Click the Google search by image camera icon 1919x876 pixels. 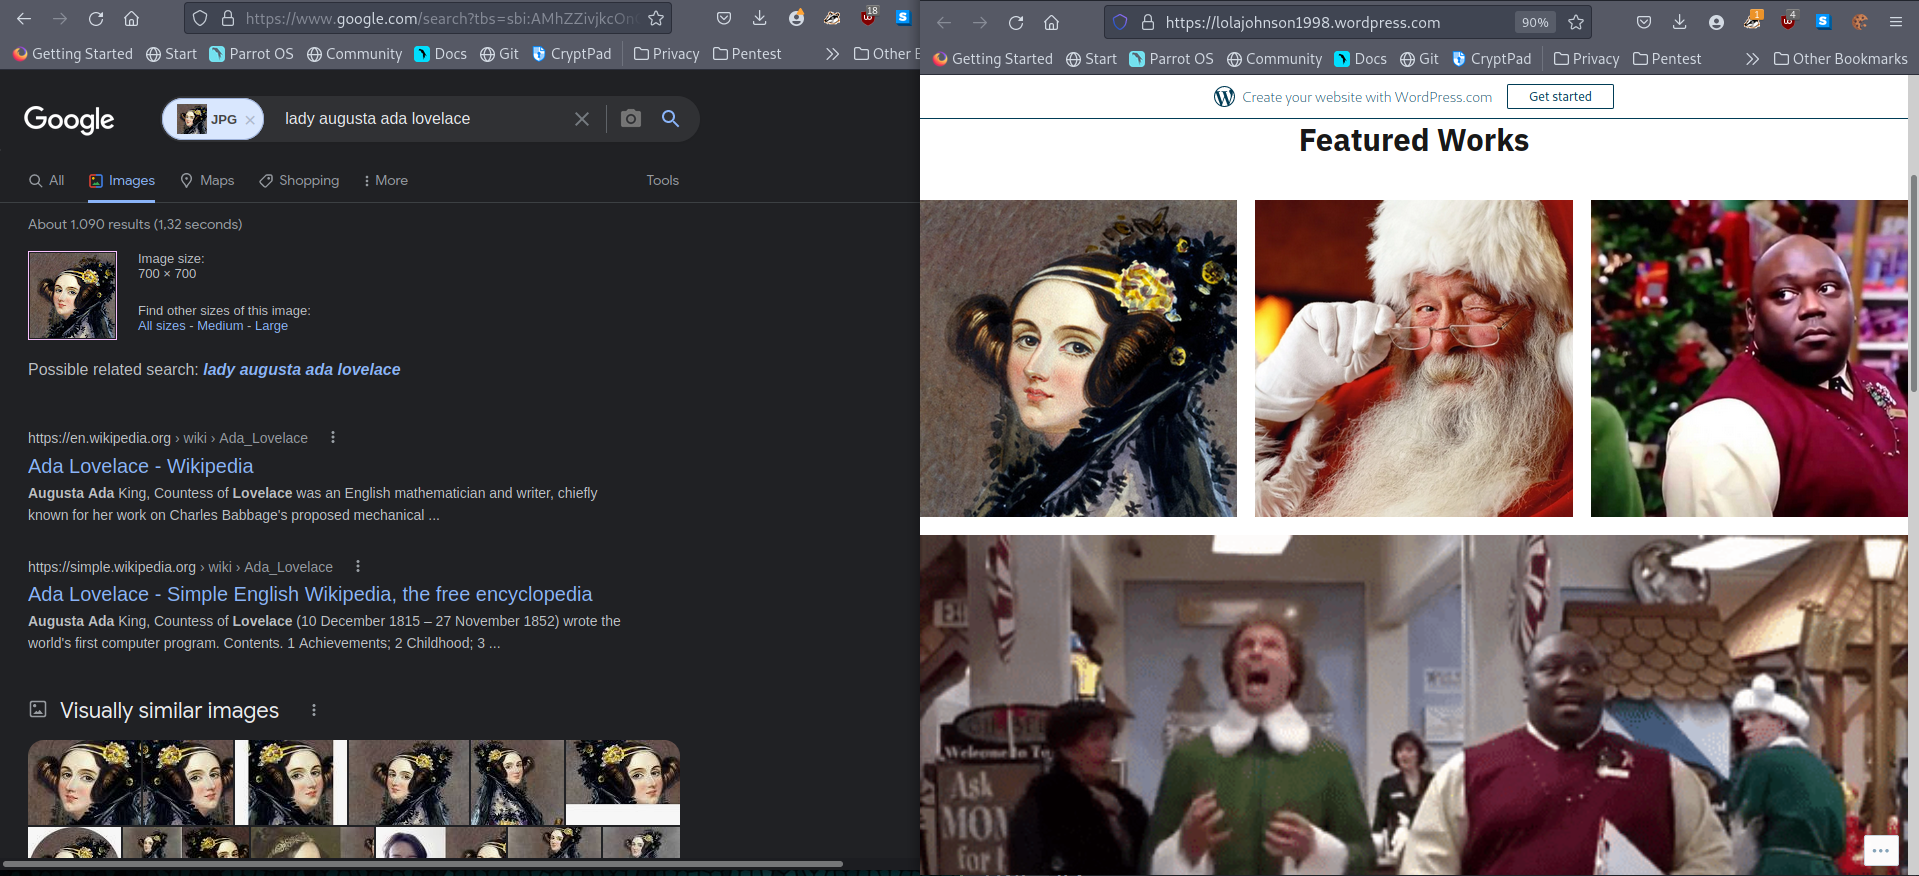tap(630, 119)
